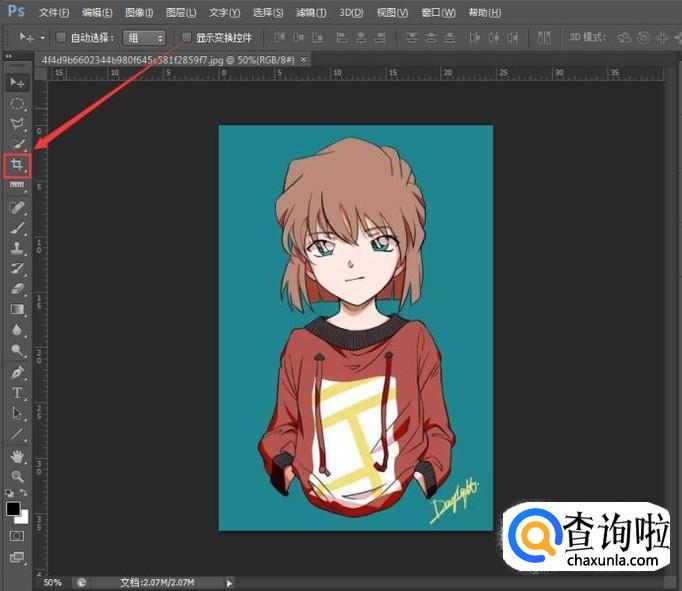
Task: Toggle the 显示变换控件 checkbox
Action: pos(186,37)
